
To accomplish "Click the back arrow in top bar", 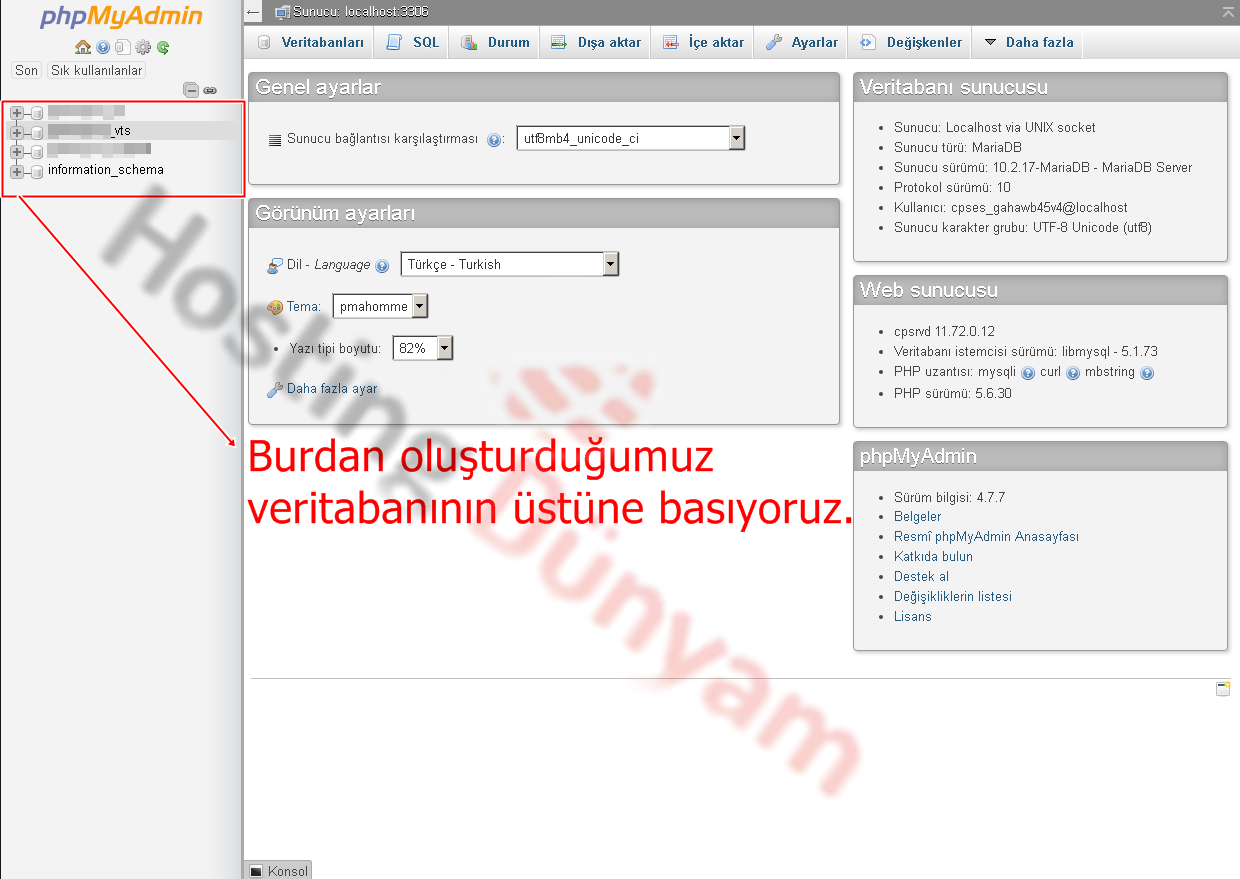I will pos(253,12).
